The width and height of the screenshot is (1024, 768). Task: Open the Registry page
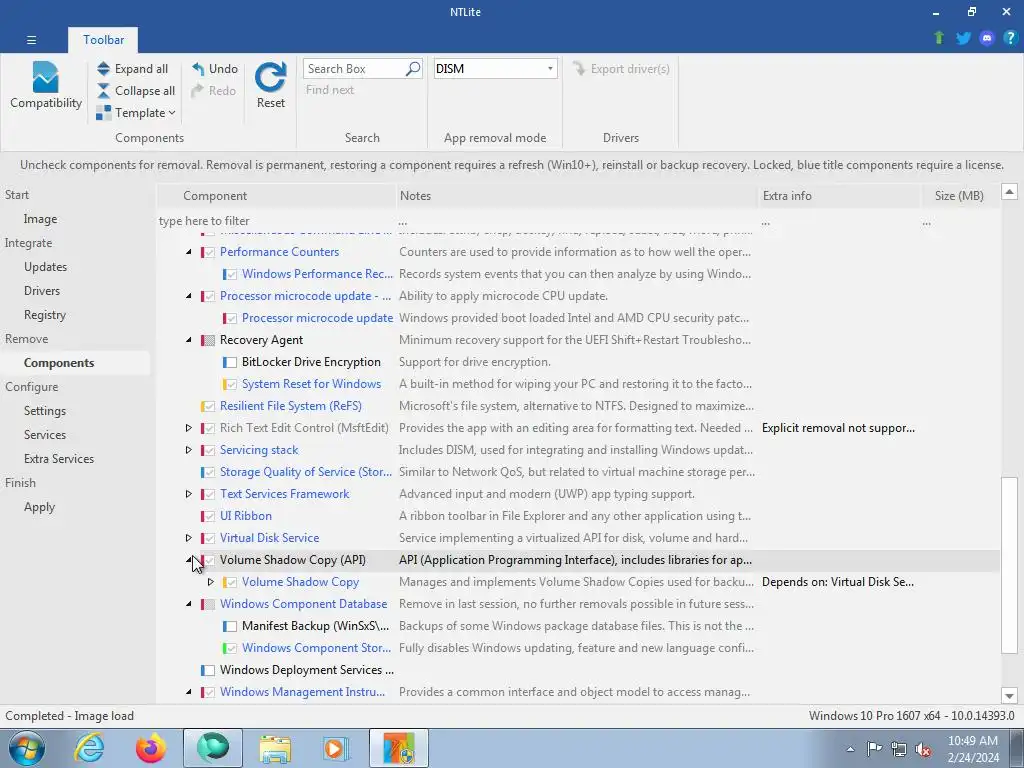click(x=45, y=315)
